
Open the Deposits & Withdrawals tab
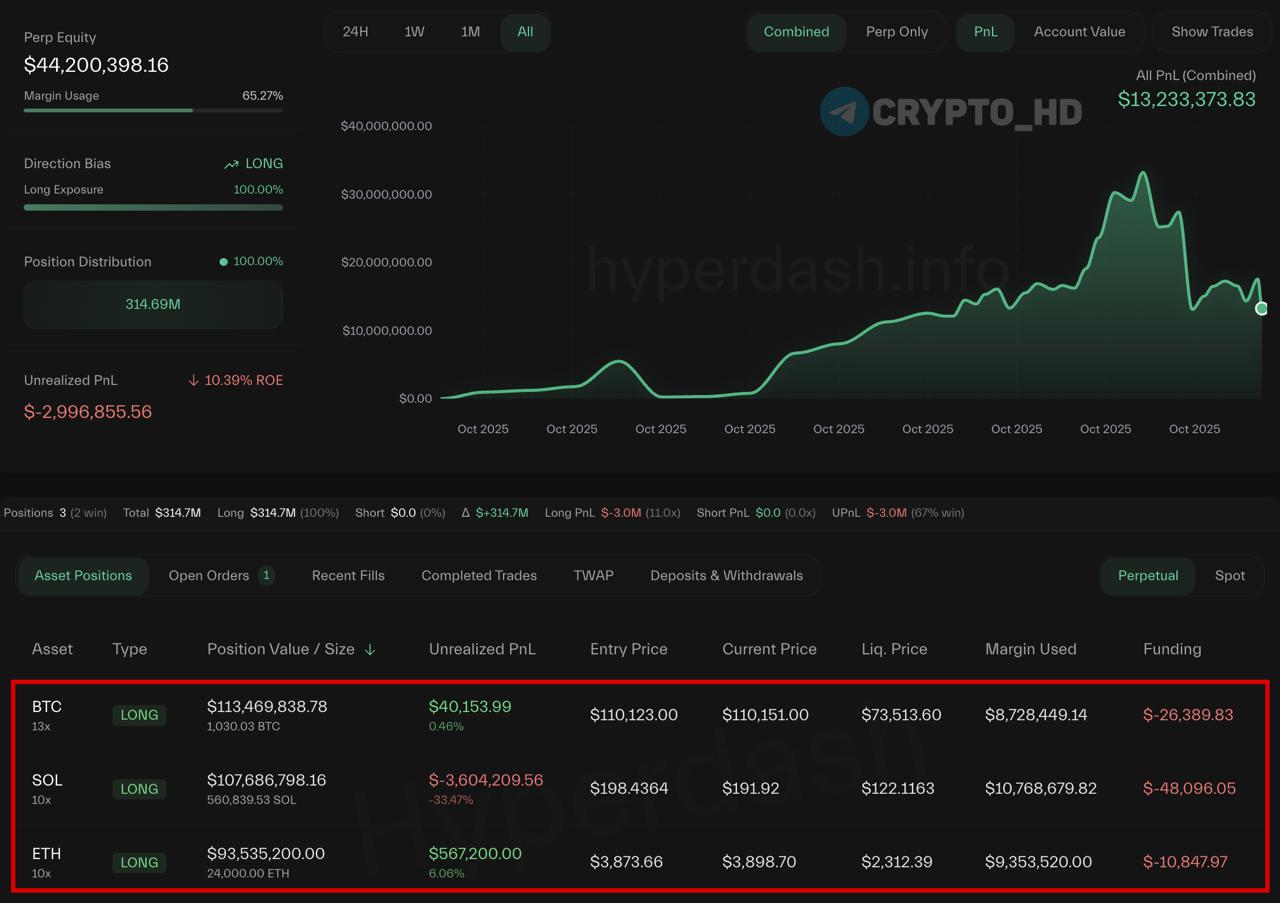pyautogui.click(x=726, y=576)
